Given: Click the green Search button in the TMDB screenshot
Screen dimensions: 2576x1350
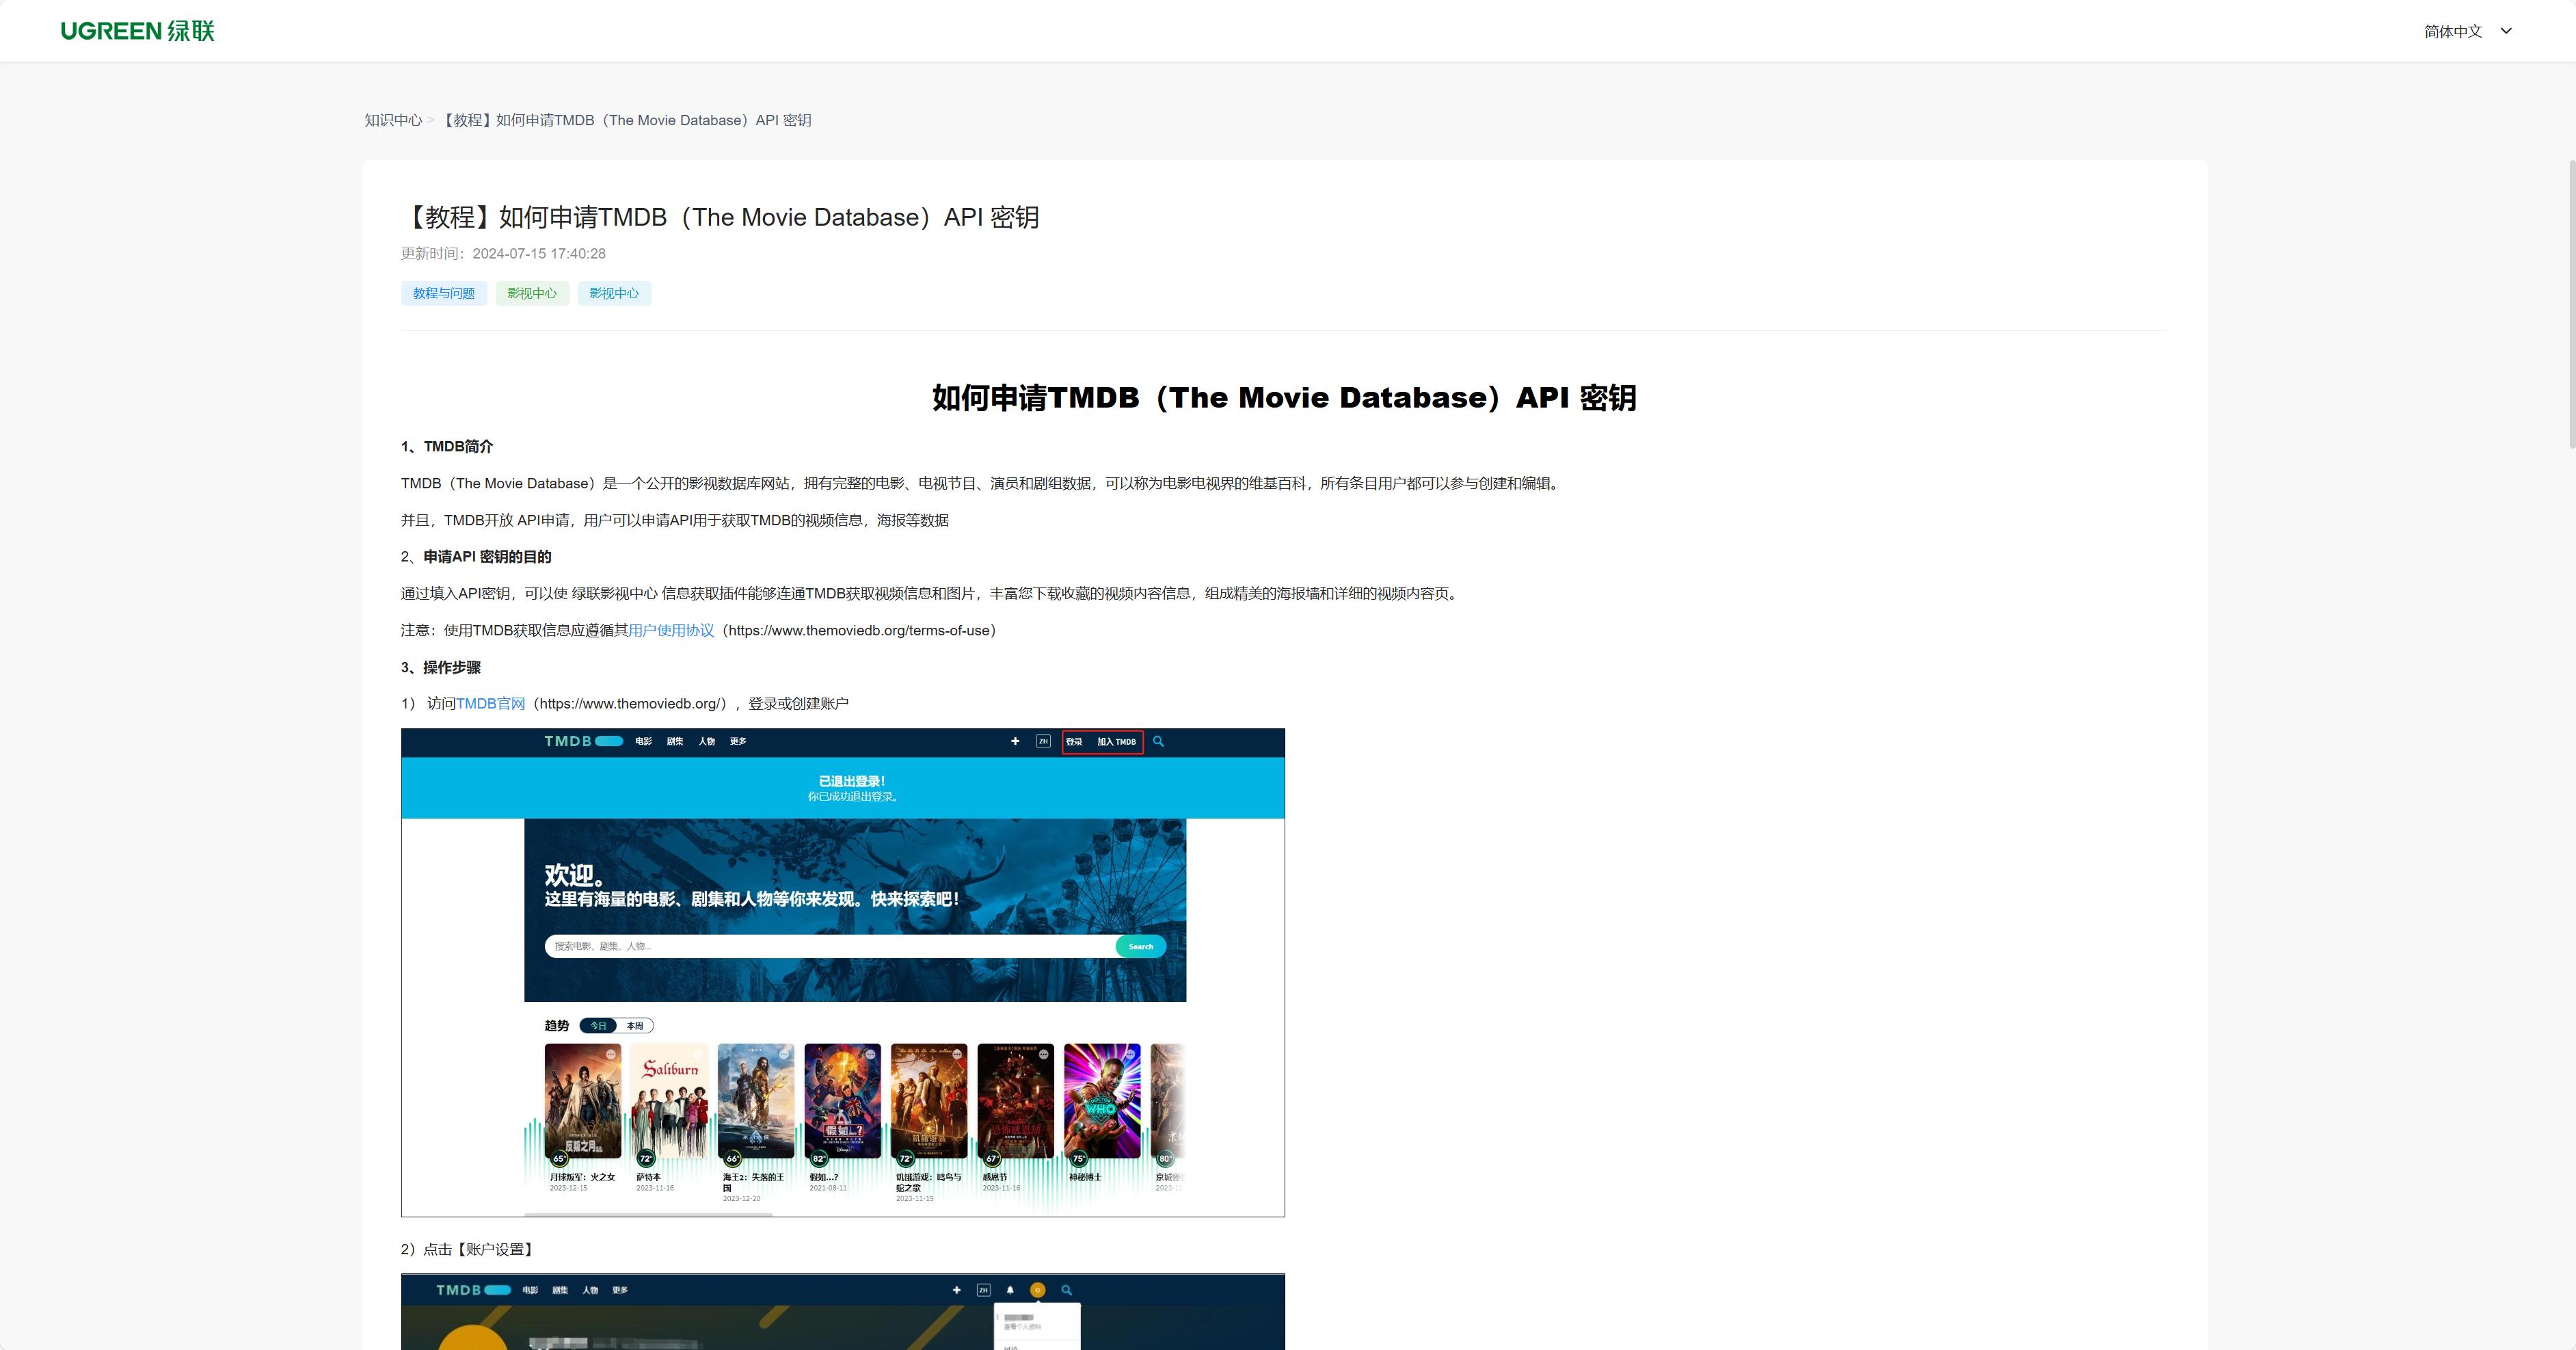Looking at the screenshot, I should (x=1141, y=946).
